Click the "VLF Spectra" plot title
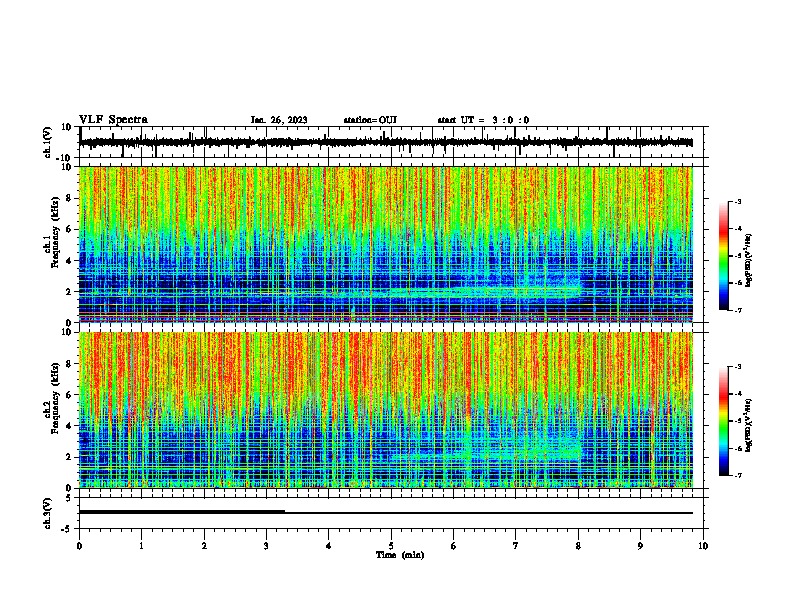This screenshot has width=792, height=612. pos(113,120)
